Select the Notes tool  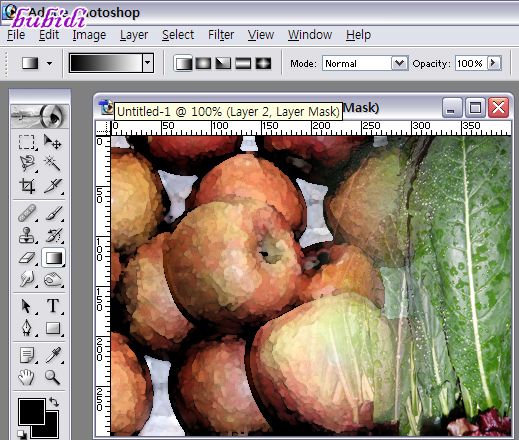pos(27,355)
